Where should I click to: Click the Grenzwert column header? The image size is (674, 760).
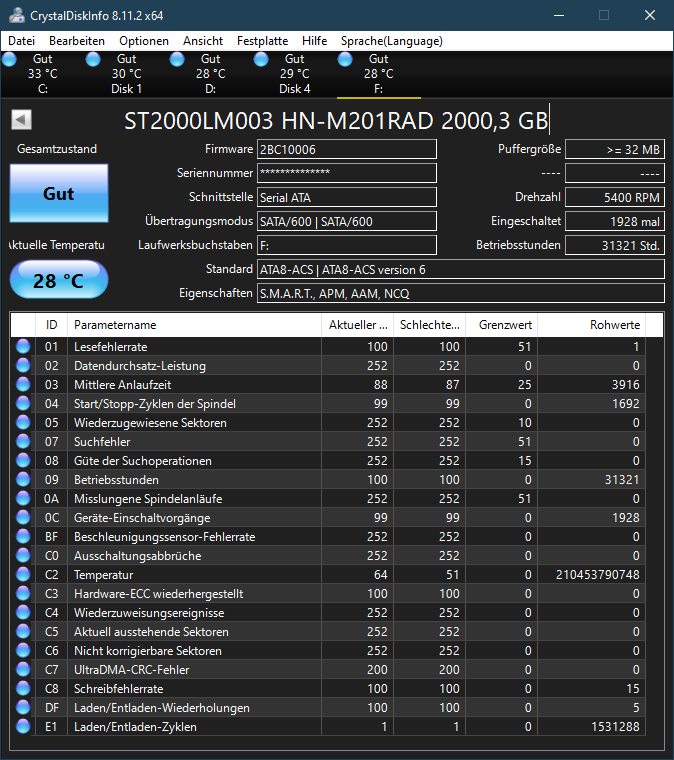pos(502,325)
